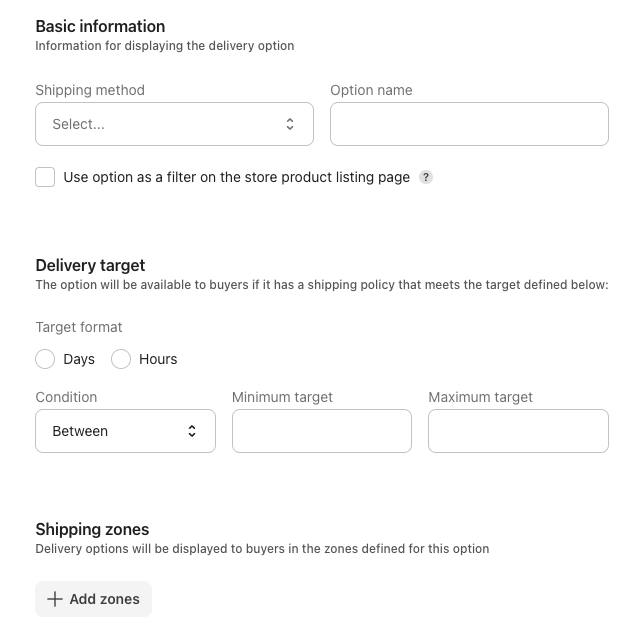This screenshot has width=624, height=639.
Task: Focus the Option name text field
Action: [x=469, y=124]
